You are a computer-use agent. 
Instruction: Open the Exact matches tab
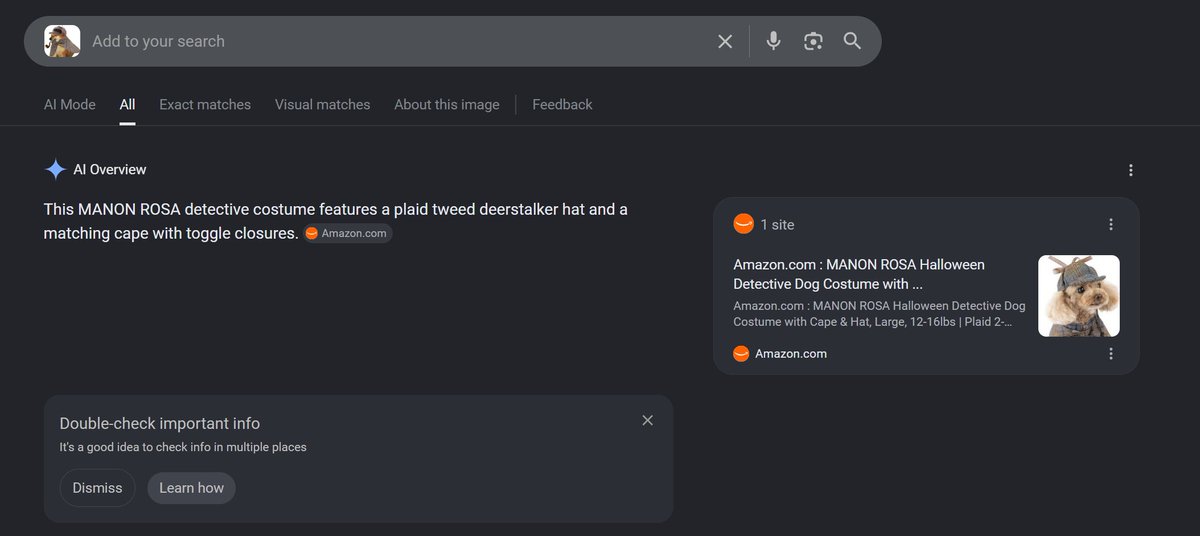[x=205, y=104]
